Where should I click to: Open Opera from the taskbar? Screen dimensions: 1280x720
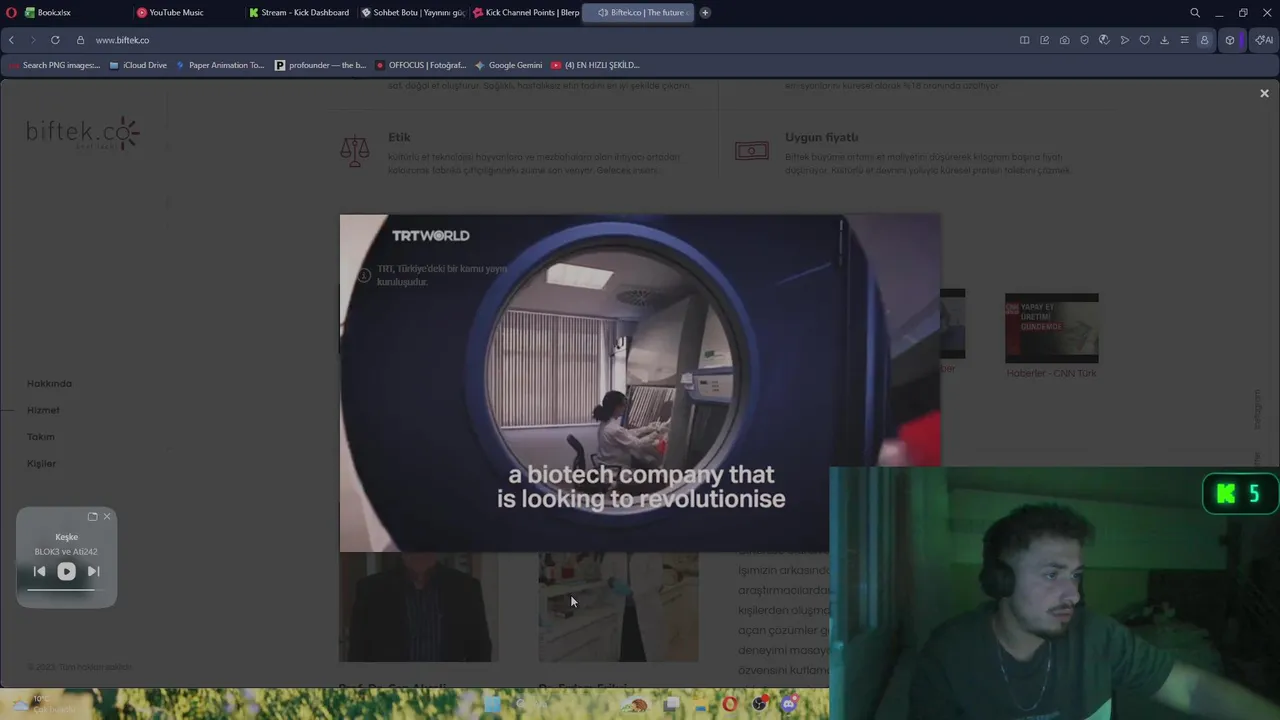click(x=730, y=704)
